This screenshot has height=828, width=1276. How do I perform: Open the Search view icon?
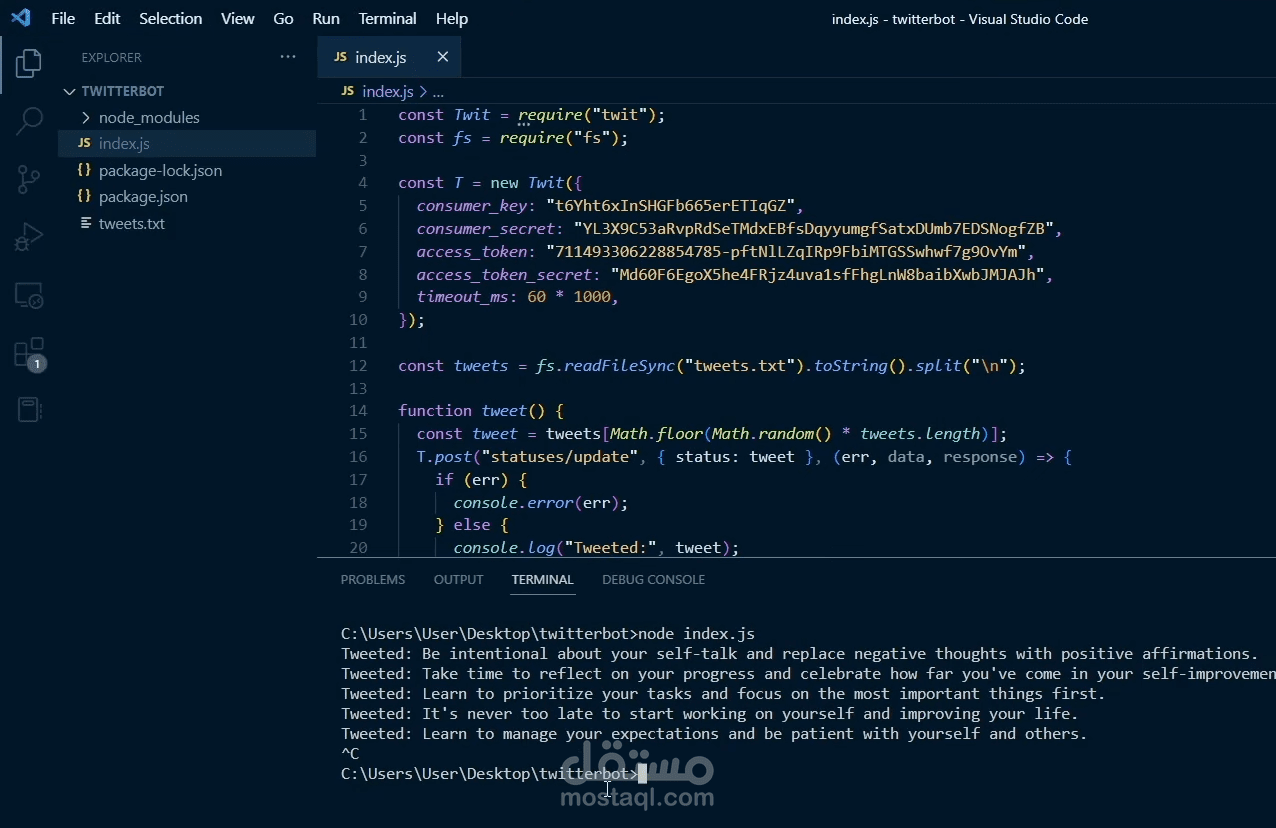pos(29,121)
